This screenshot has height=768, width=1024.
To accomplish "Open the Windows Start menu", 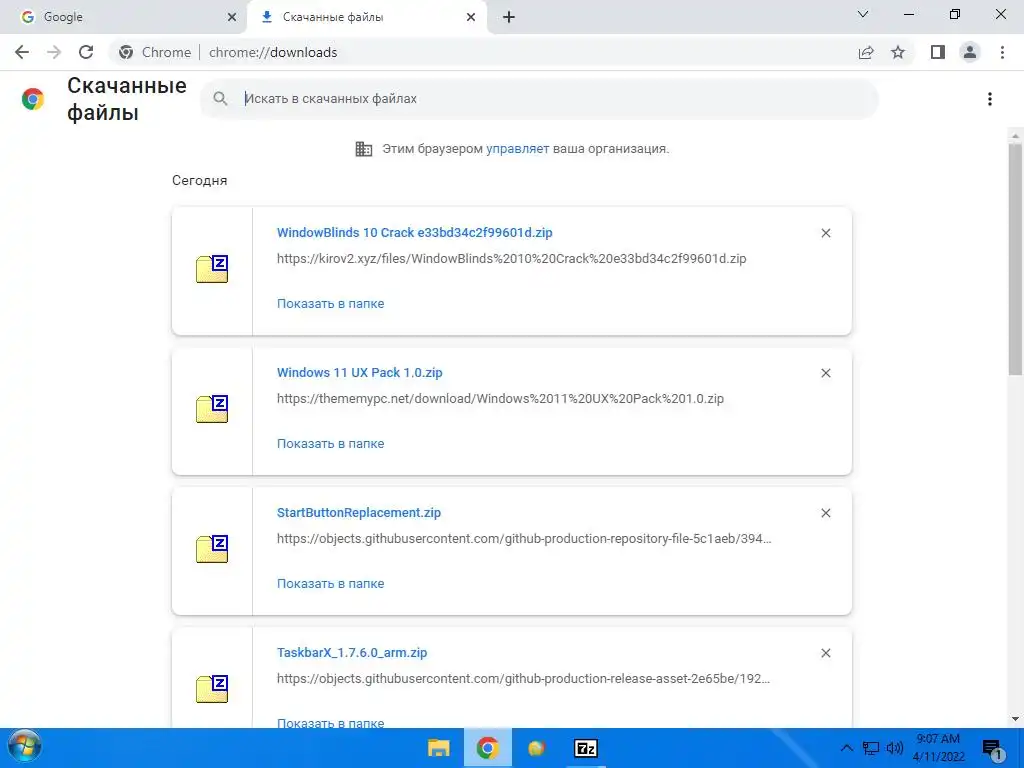I will (x=25, y=747).
